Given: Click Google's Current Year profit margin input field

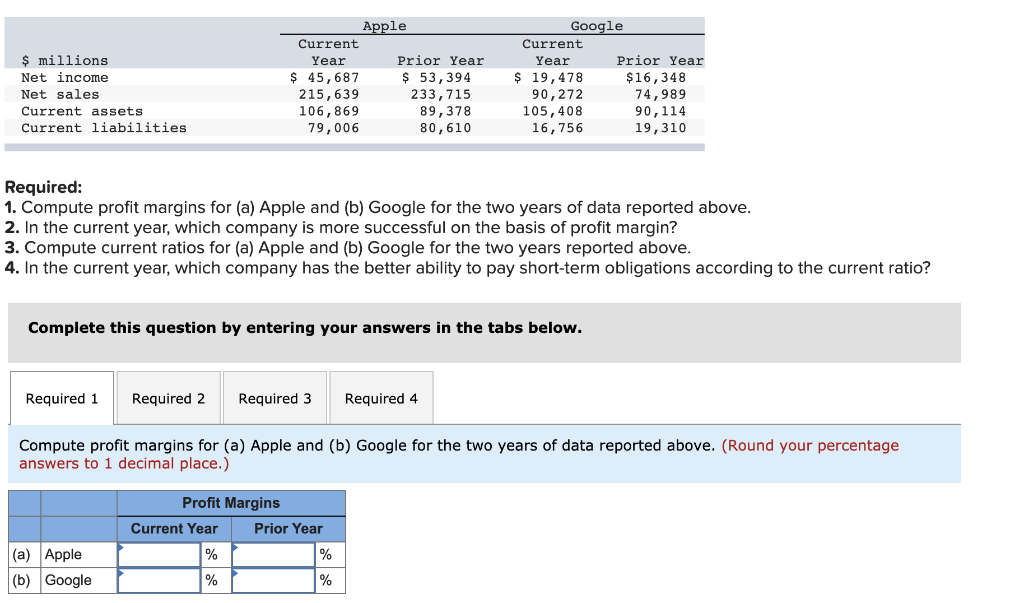Looking at the screenshot, I should pos(158,579).
